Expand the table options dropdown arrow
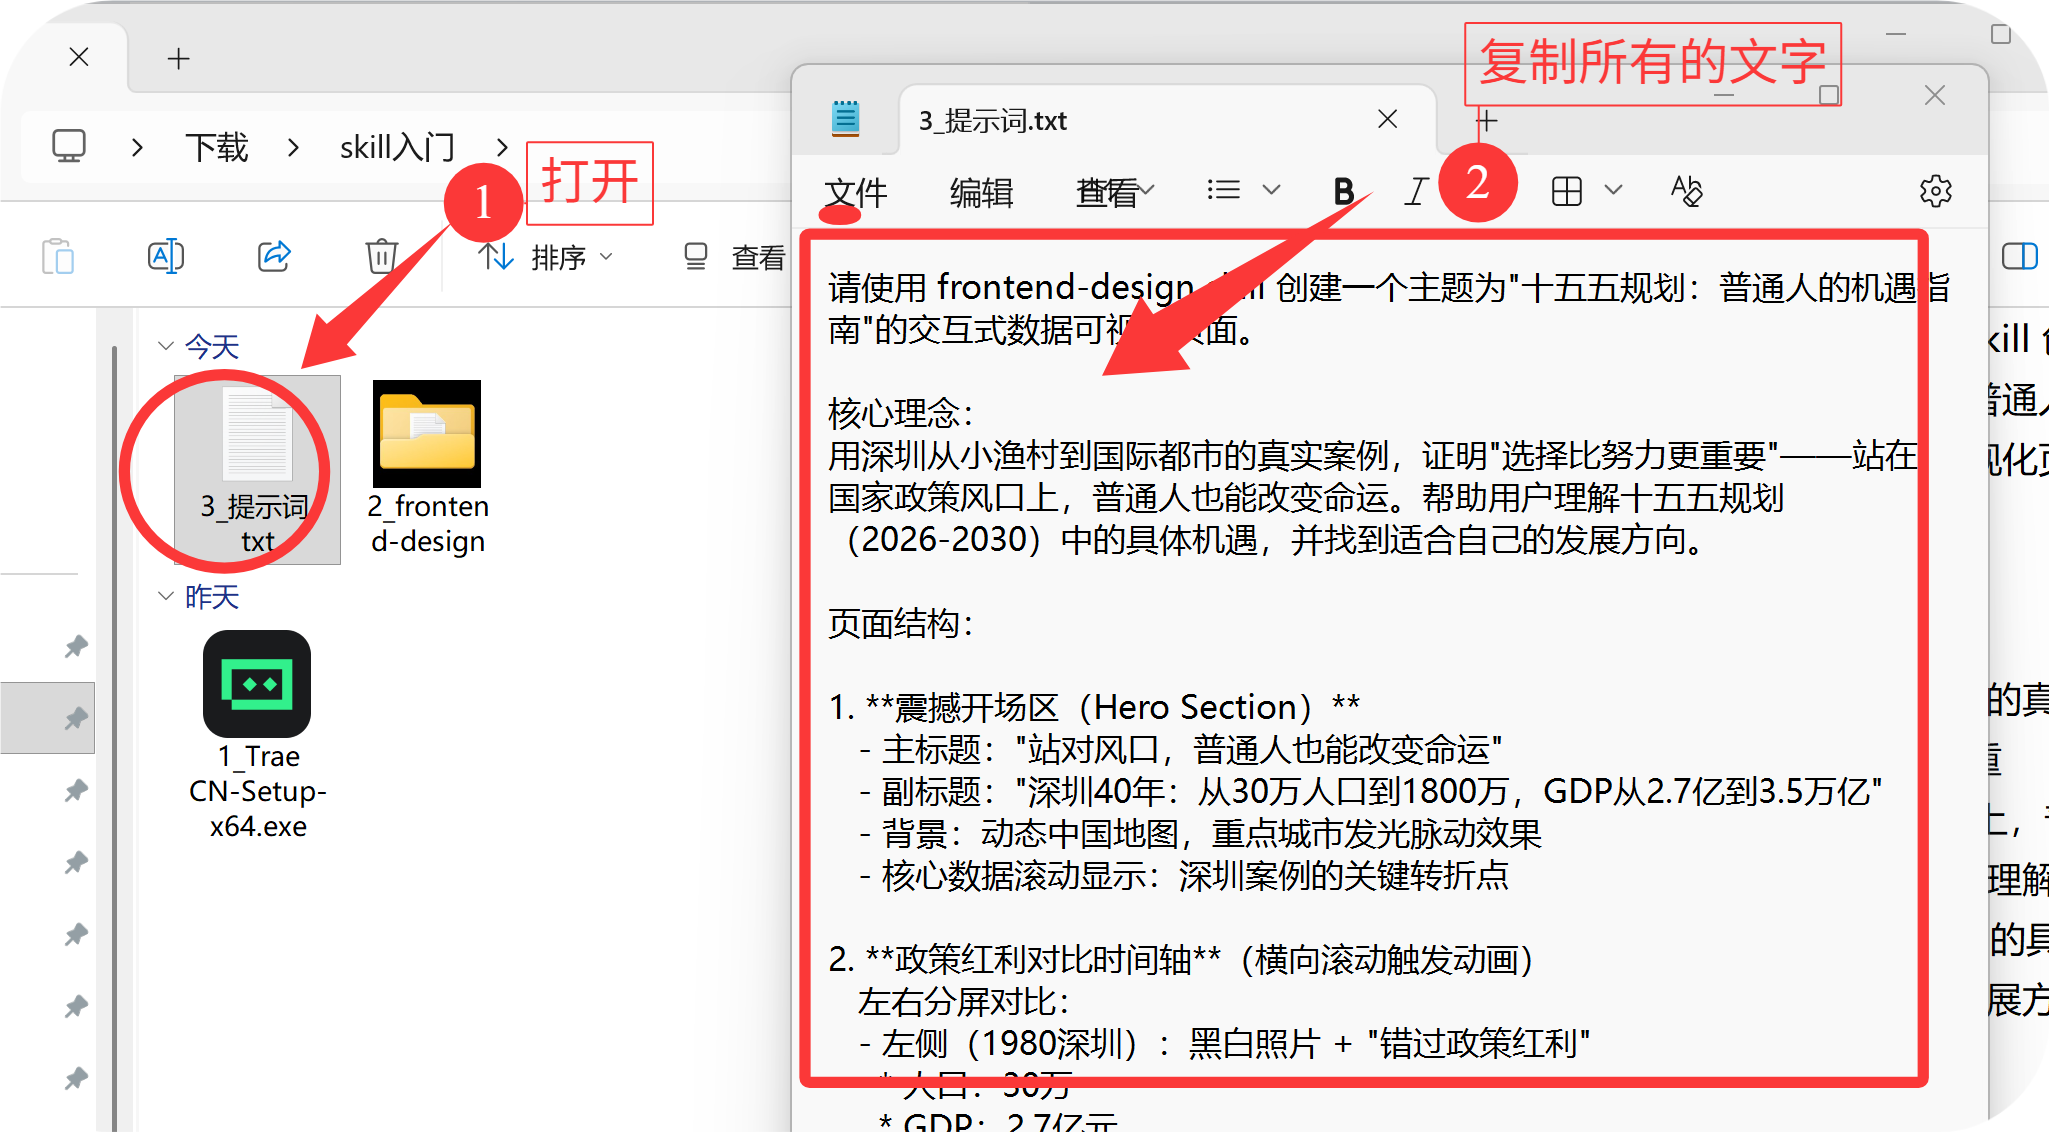Viewport: 2049px width, 1132px height. click(1613, 190)
